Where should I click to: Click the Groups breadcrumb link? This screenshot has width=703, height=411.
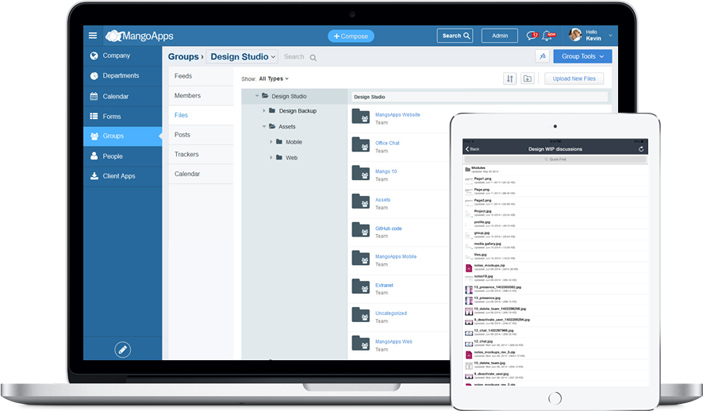[183, 57]
